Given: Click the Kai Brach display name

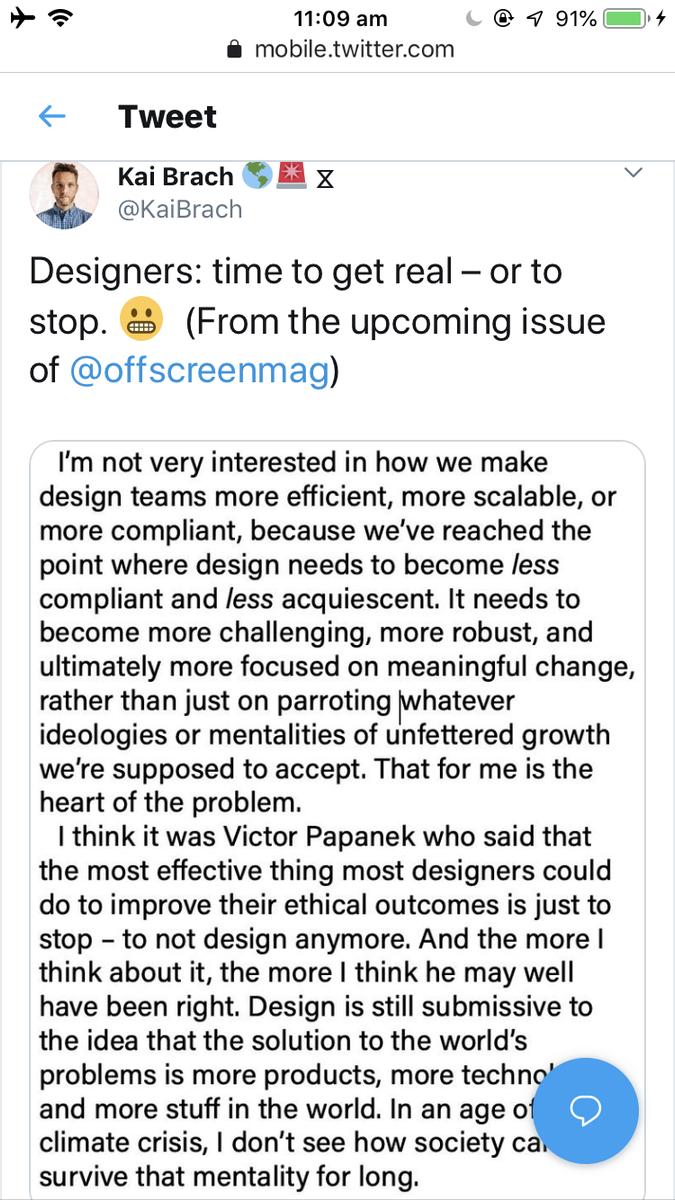Looking at the screenshot, I should click(176, 177).
